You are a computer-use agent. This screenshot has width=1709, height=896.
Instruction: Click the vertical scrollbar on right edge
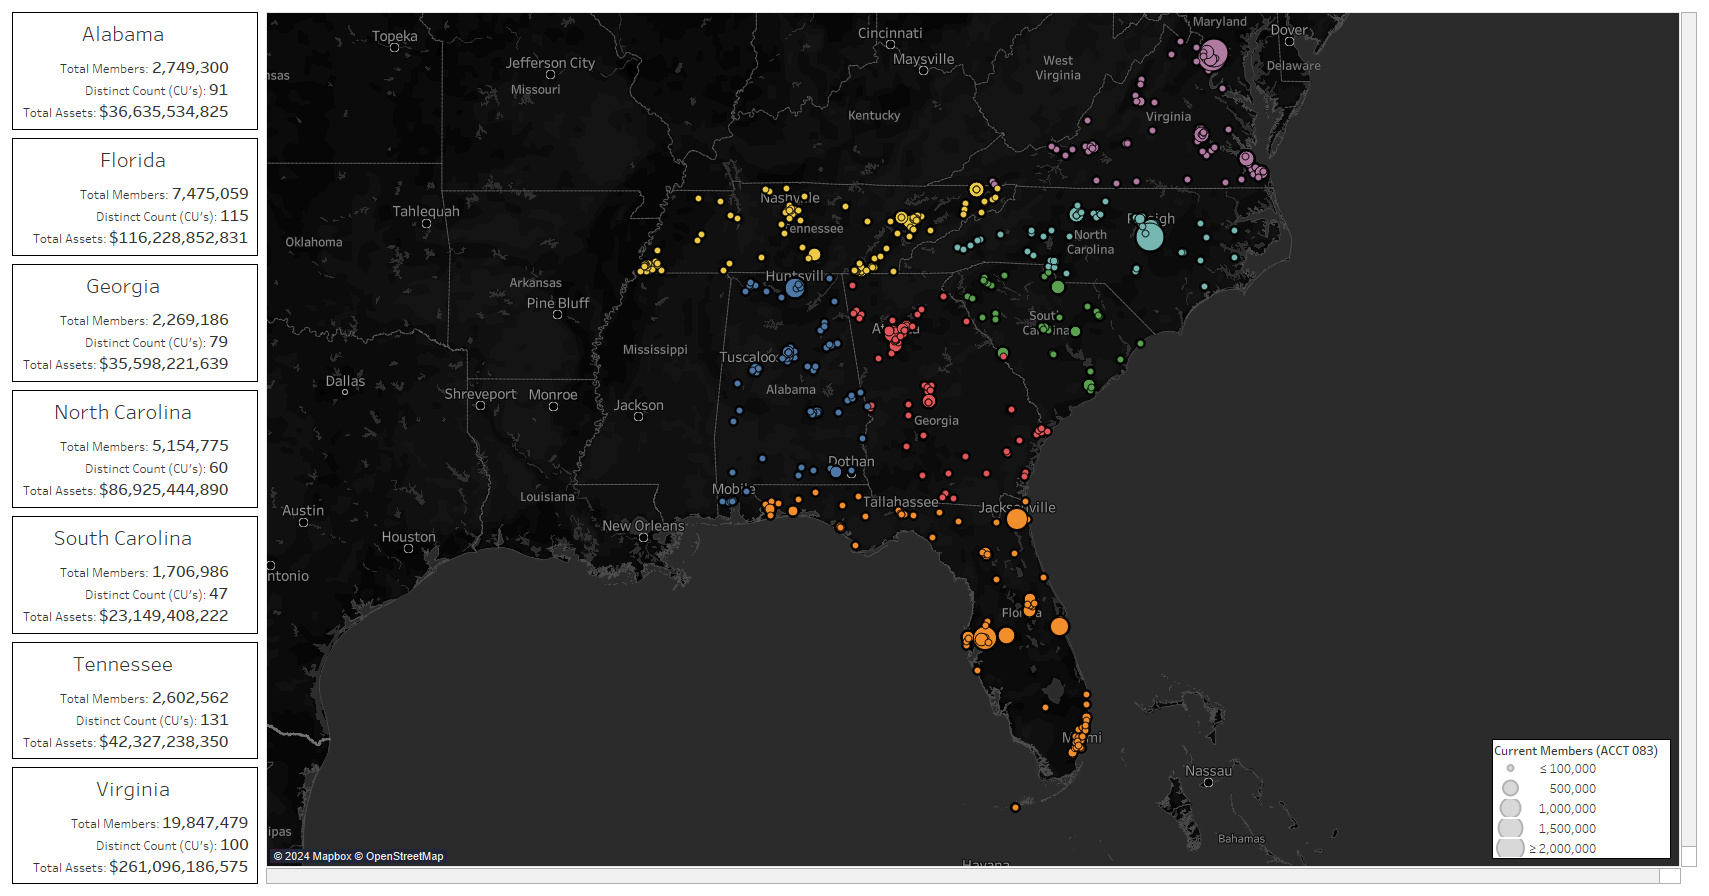point(1689,440)
